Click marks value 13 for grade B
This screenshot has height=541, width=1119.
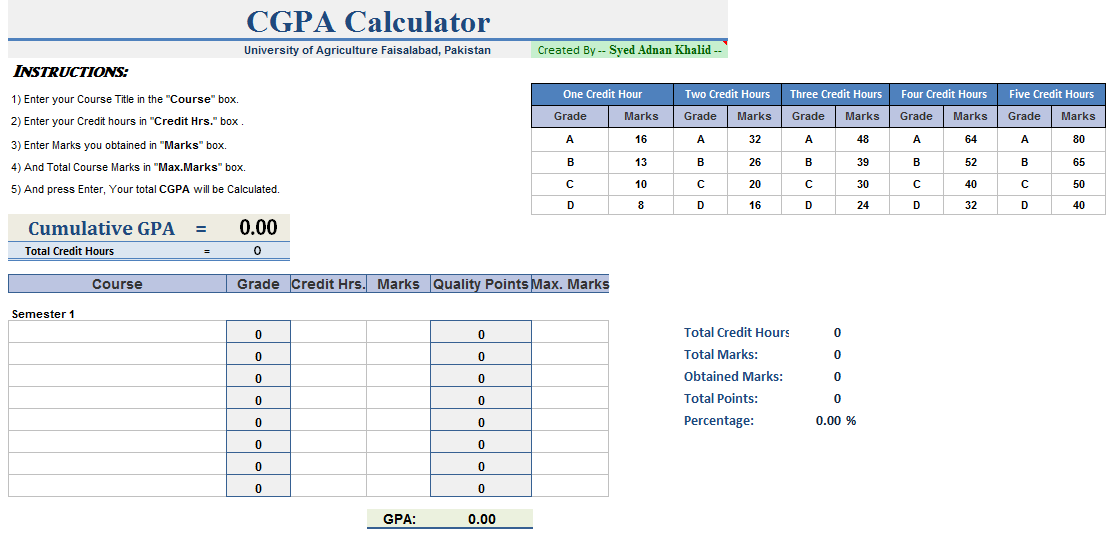[x=641, y=162]
